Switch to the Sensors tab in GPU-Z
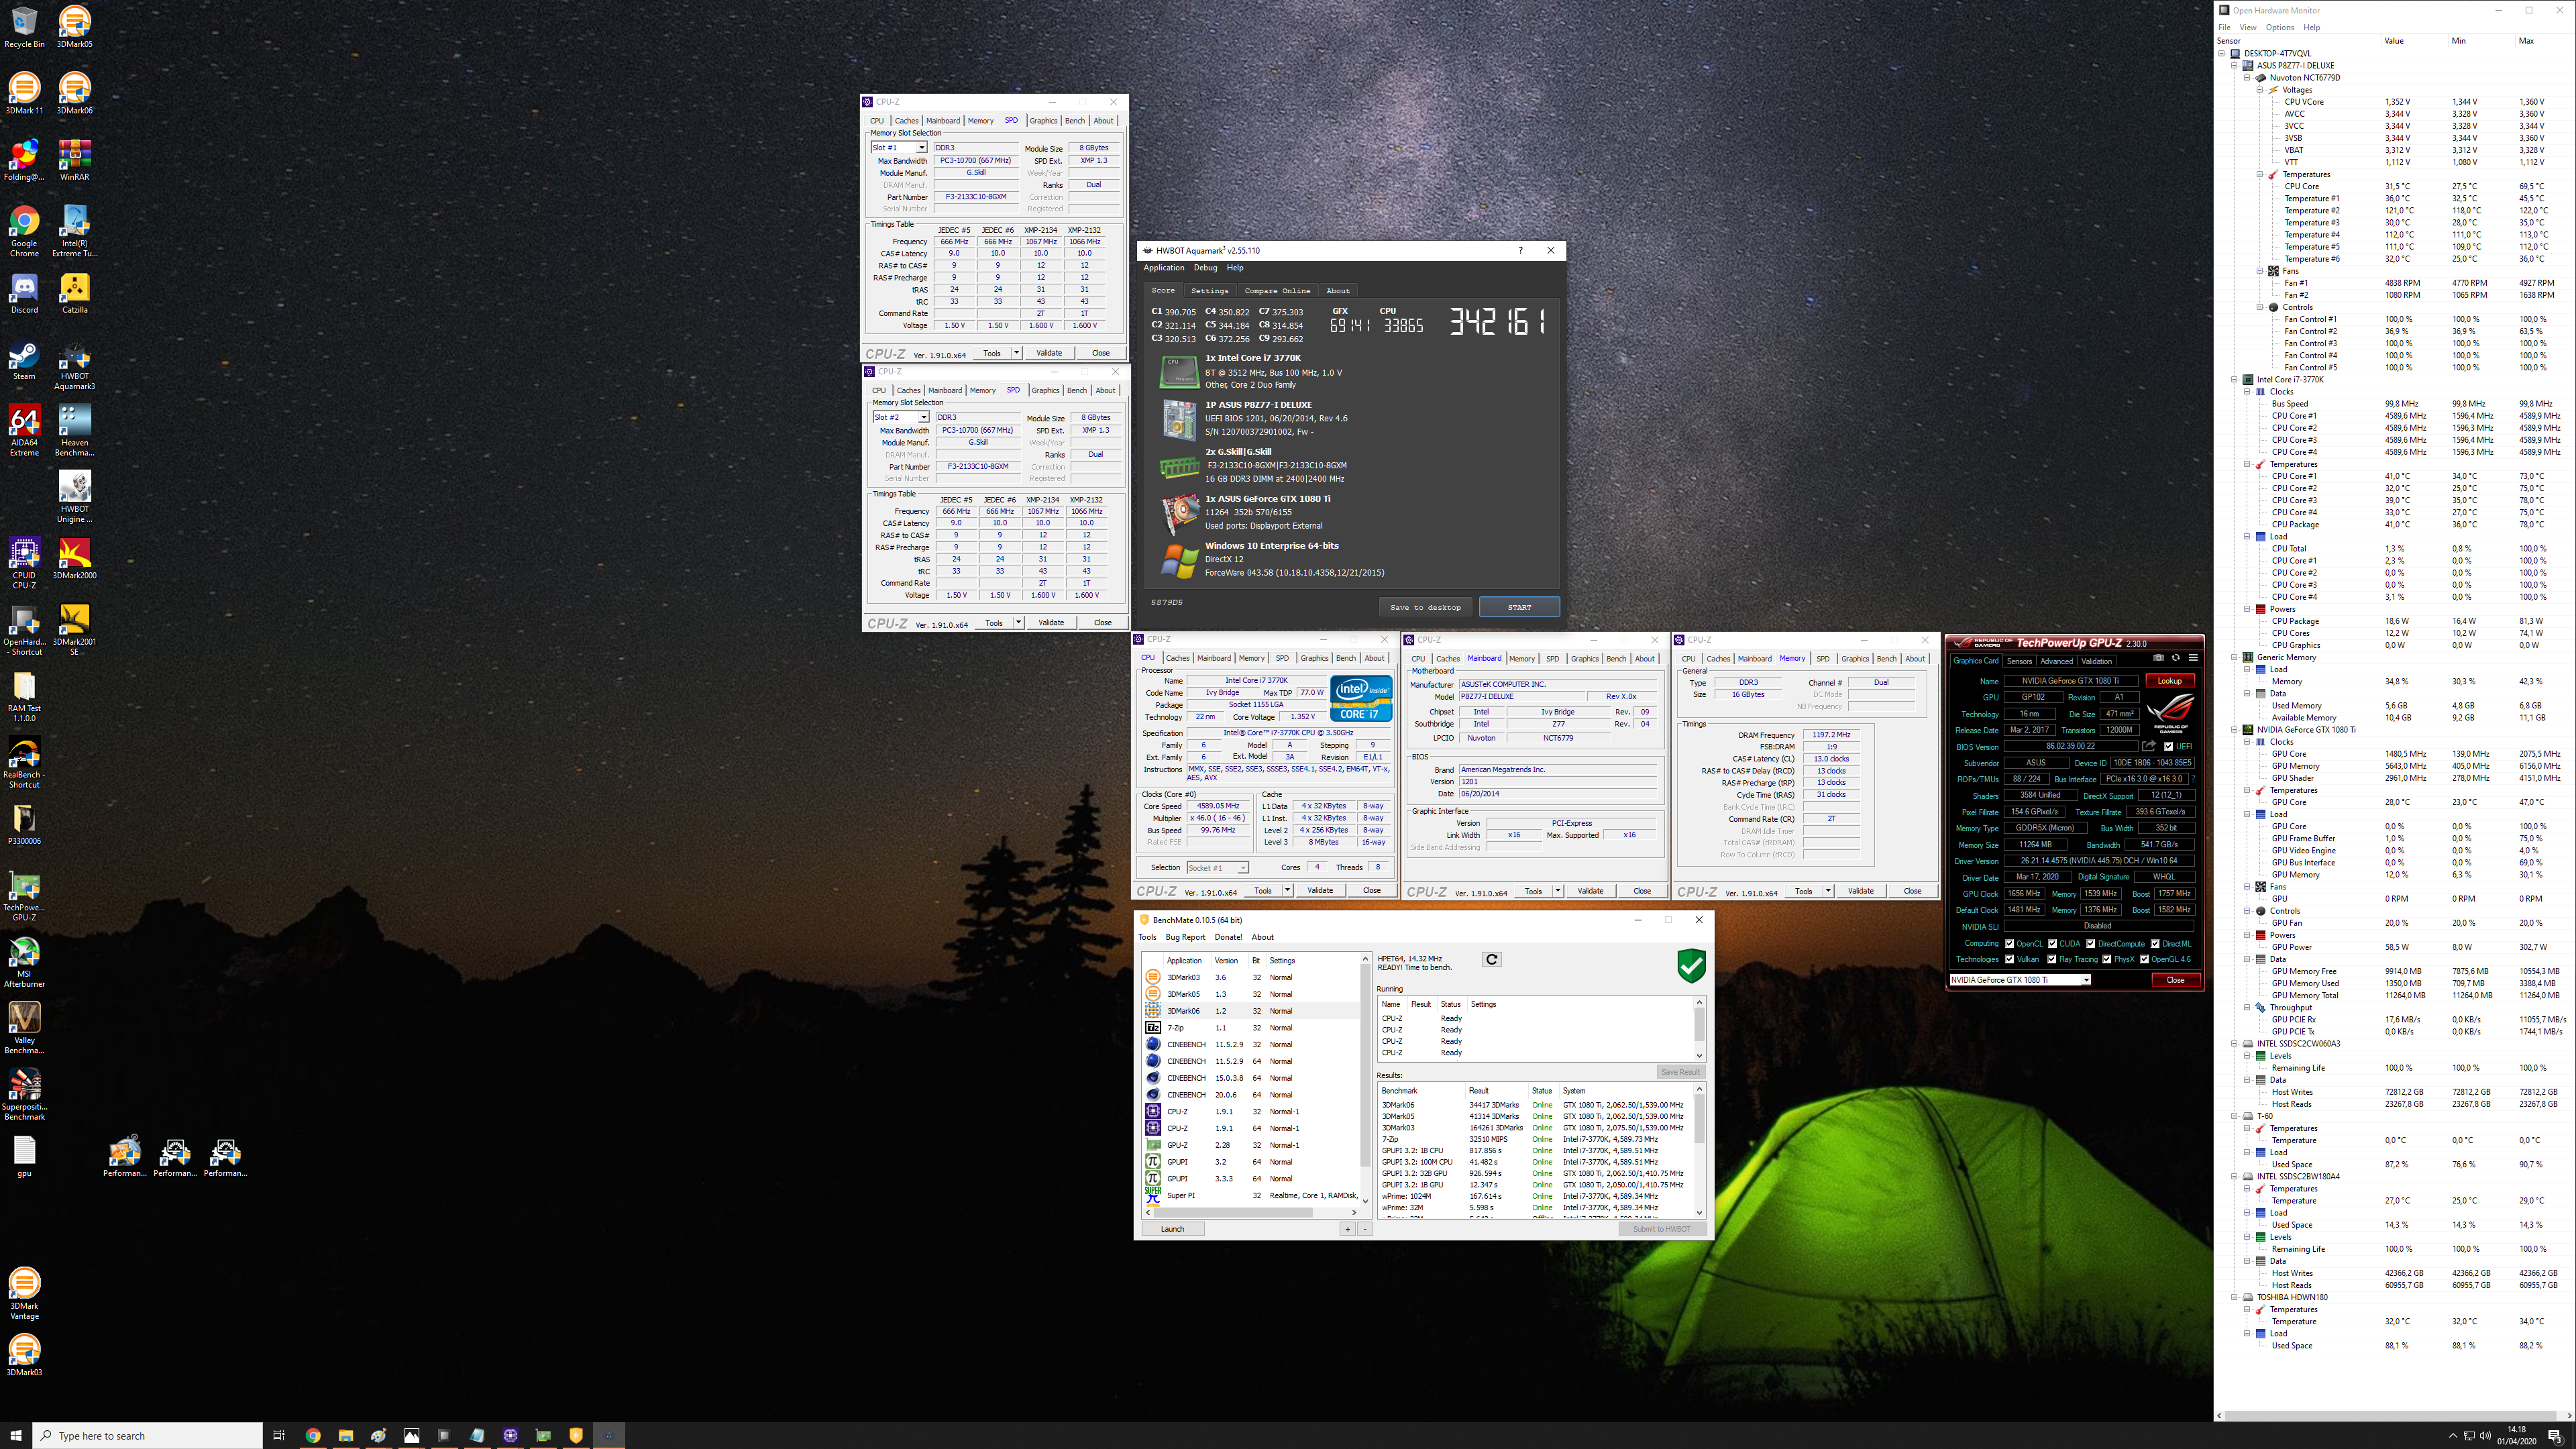2576x1449 pixels. 2019,661
